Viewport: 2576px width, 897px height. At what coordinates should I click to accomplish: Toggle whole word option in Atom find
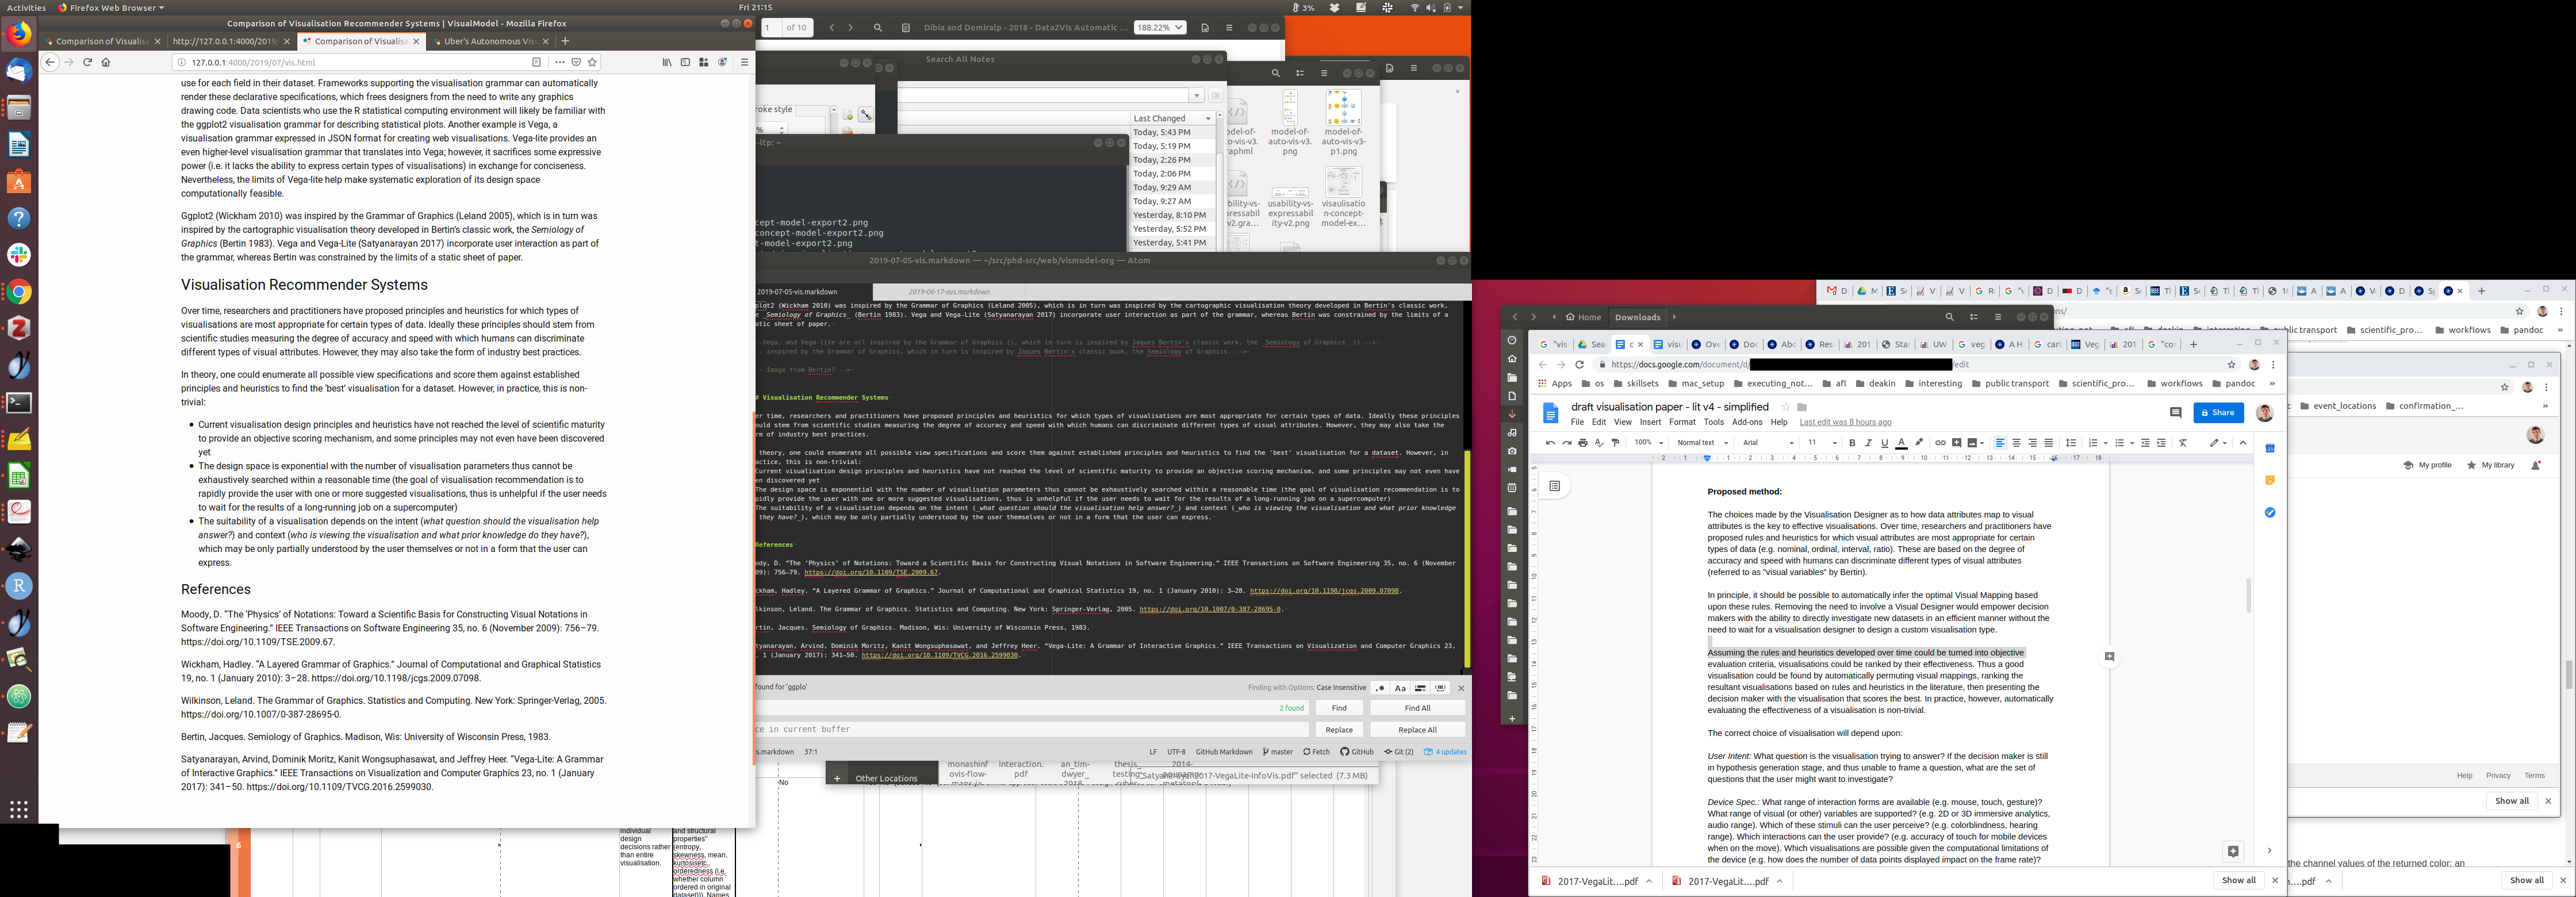coord(1440,688)
